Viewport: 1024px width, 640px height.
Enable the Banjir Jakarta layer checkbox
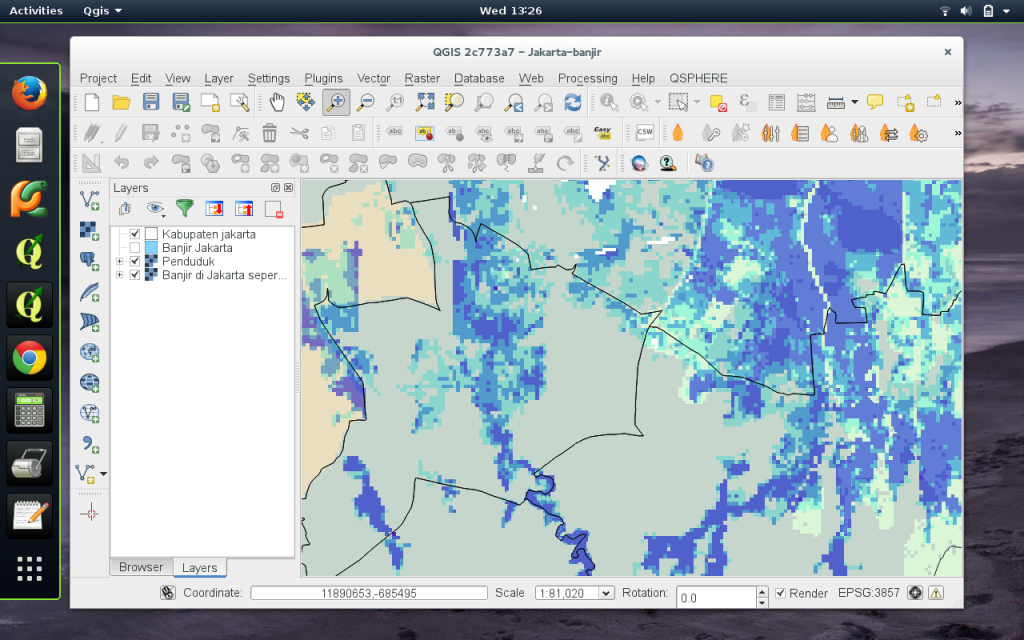[134, 247]
